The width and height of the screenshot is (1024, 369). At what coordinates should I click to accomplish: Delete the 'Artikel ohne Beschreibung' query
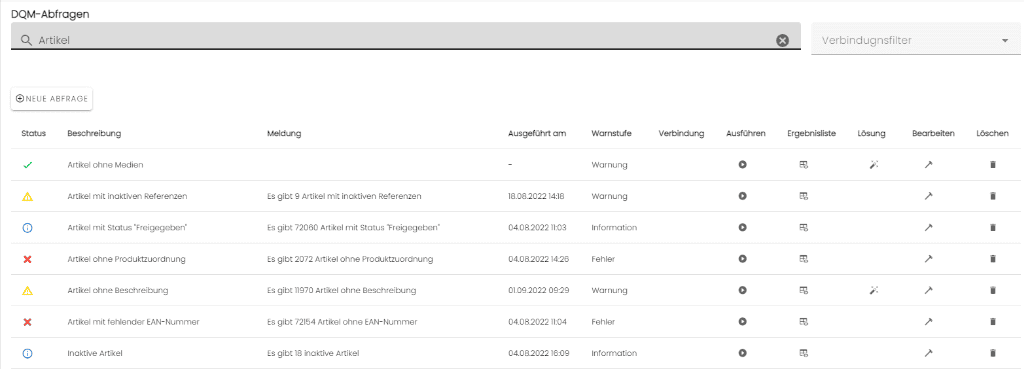click(993, 290)
